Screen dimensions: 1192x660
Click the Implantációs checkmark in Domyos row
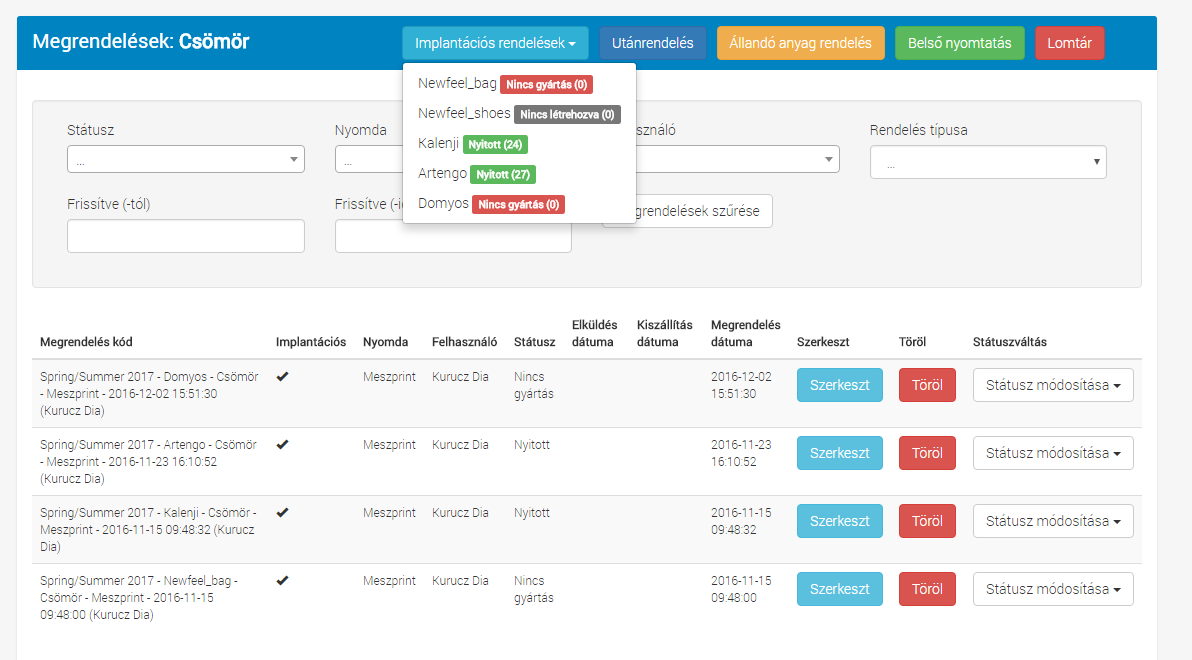(x=283, y=377)
